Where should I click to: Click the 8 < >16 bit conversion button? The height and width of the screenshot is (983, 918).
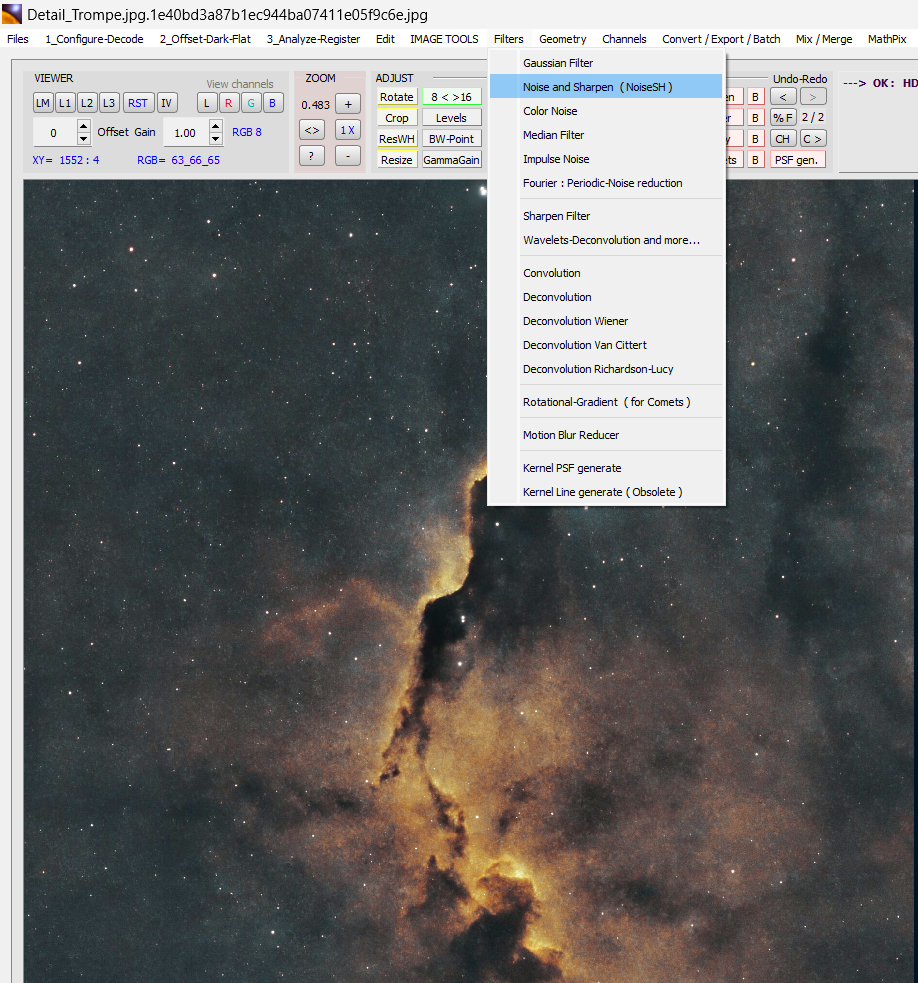[x=451, y=97]
